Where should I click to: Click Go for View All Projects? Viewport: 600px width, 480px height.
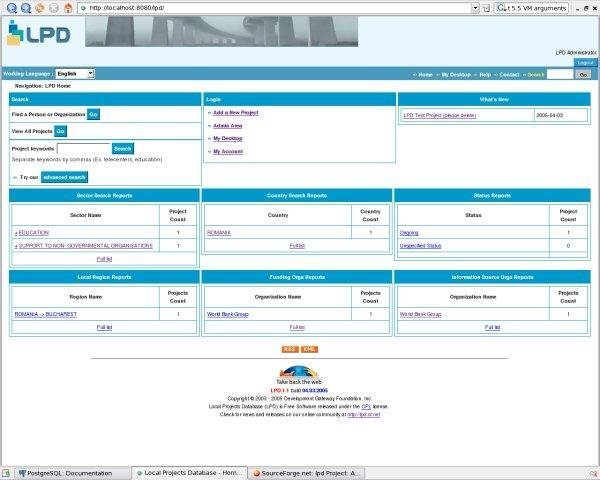[60, 131]
